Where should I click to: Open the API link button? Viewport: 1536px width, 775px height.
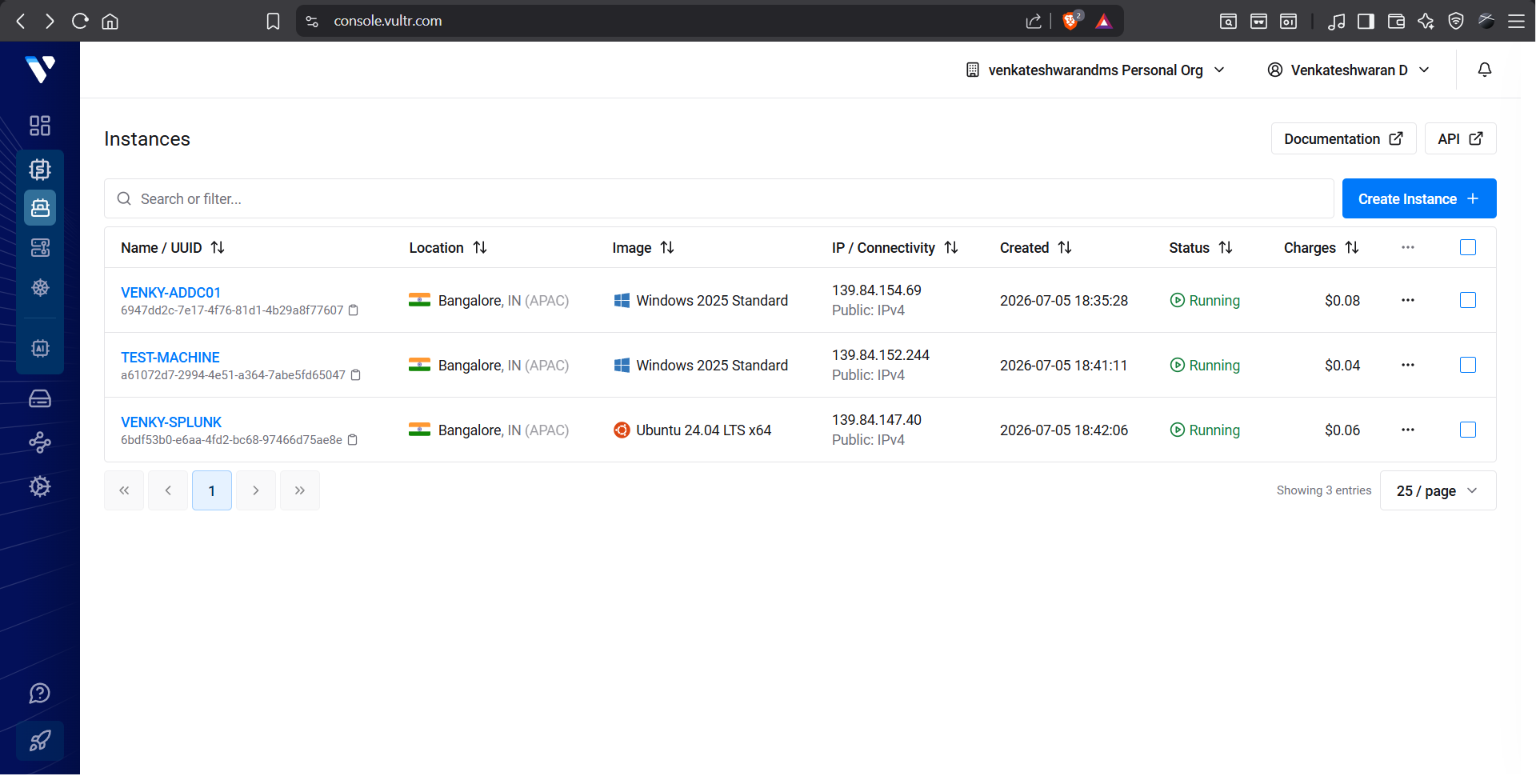pos(1460,139)
